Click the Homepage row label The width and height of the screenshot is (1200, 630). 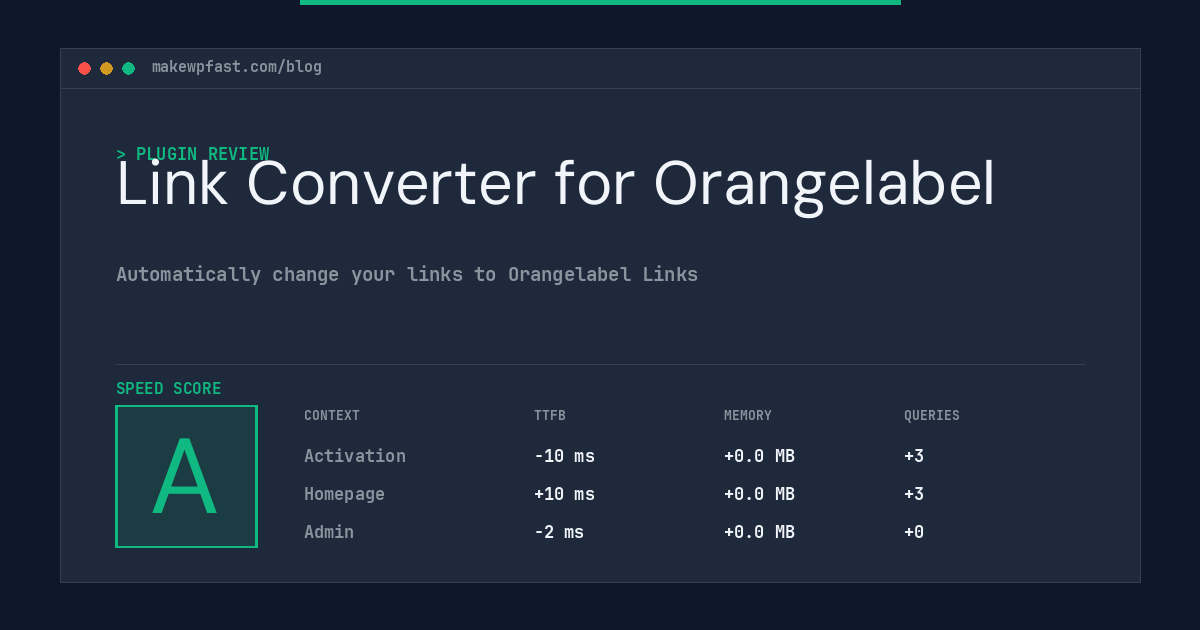point(344,494)
